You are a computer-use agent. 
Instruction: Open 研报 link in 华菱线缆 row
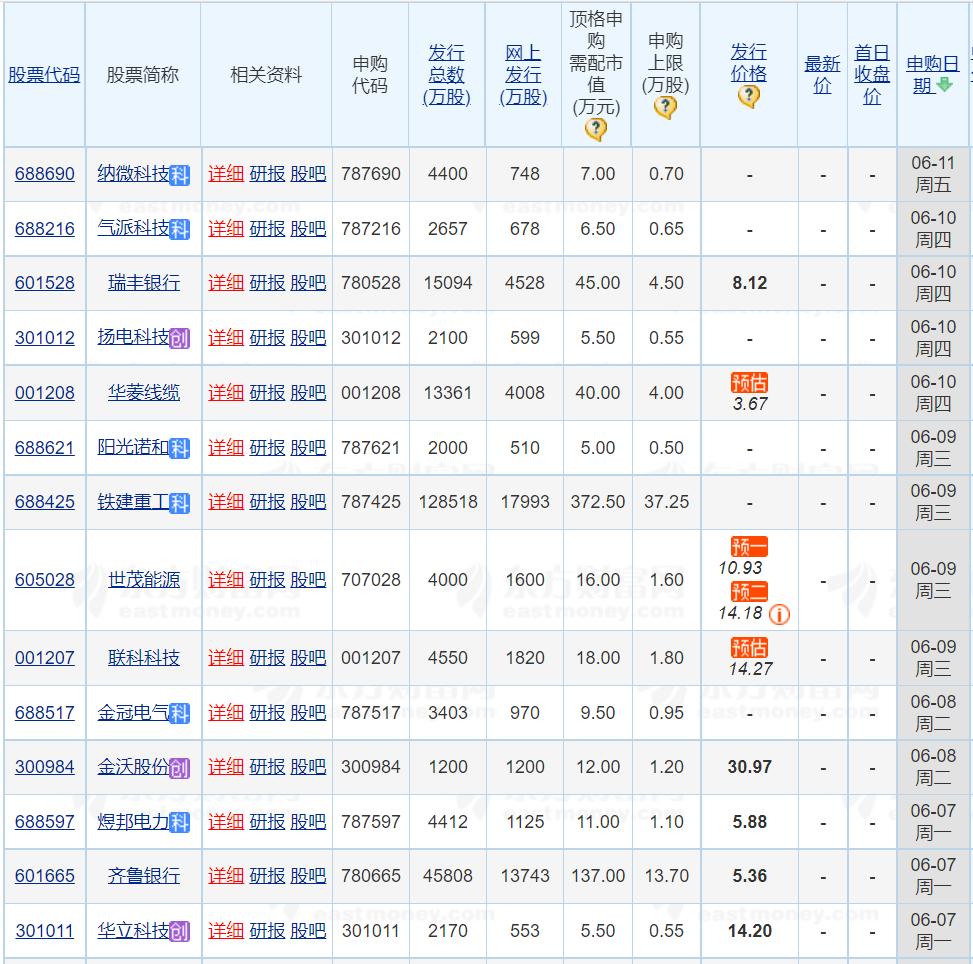pos(267,393)
